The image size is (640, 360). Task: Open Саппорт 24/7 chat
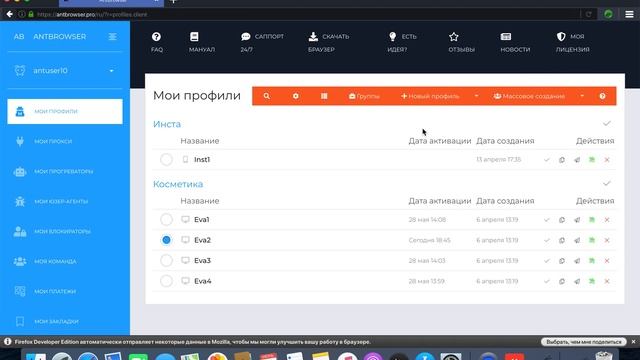(x=262, y=42)
